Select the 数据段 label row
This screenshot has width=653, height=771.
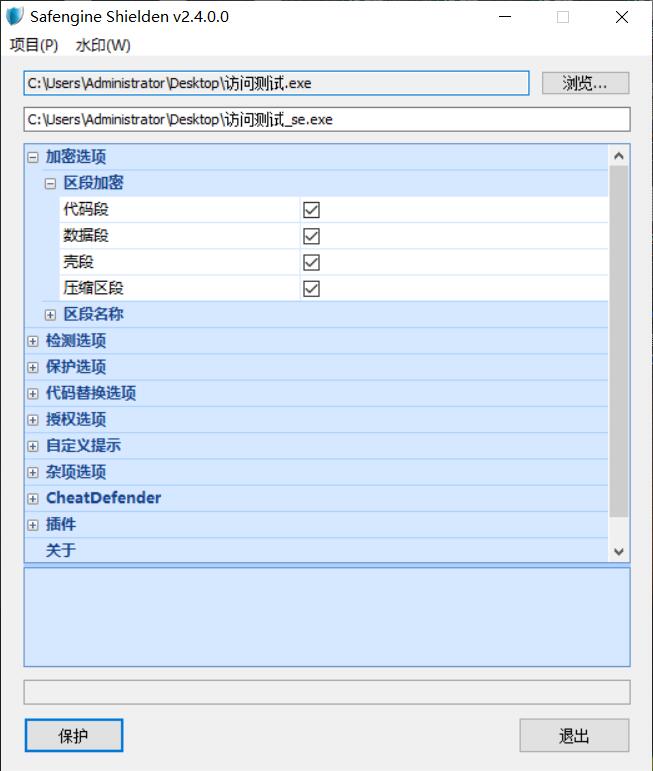click(179, 236)
